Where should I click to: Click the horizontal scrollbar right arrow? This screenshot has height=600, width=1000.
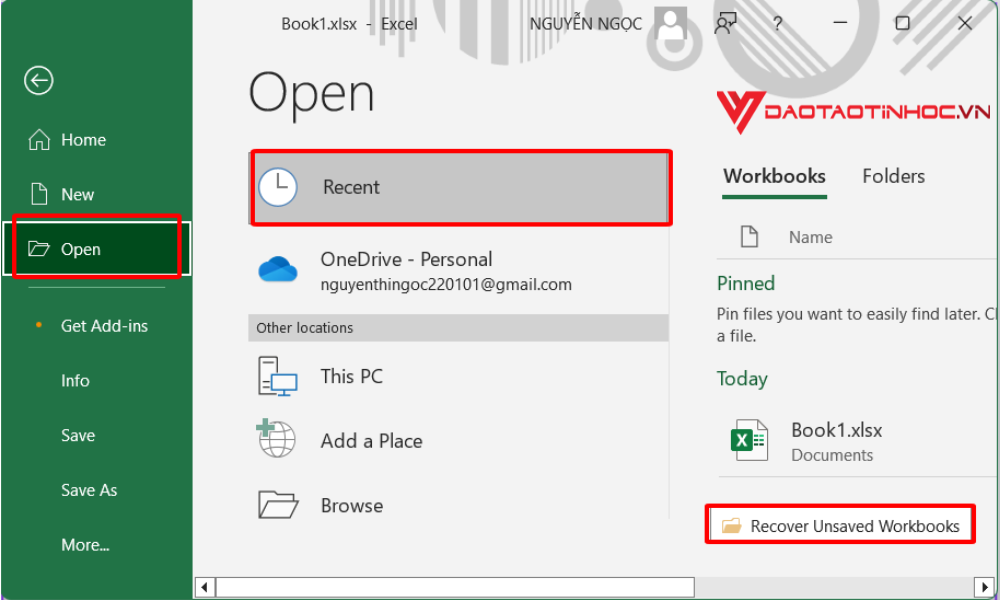point(983,587)
